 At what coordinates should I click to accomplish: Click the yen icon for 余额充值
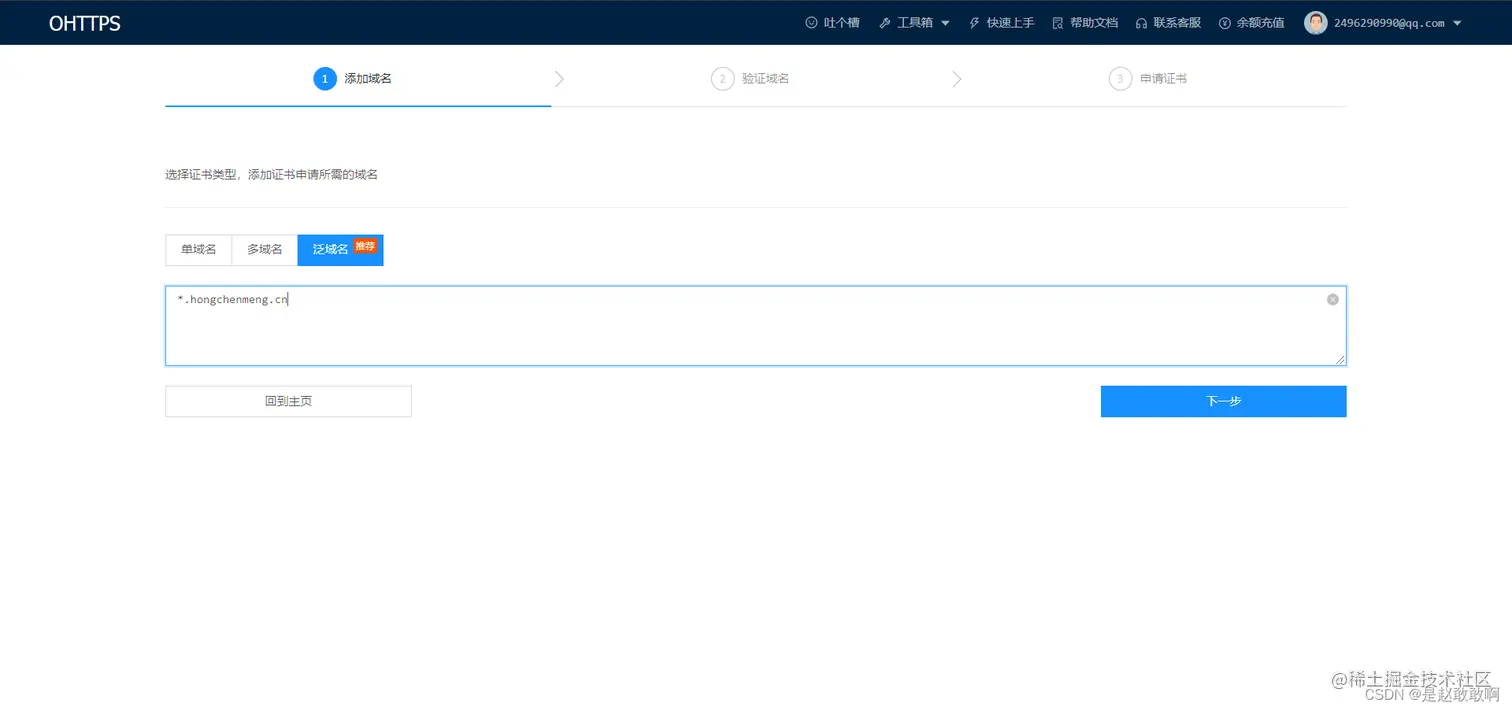tap(1225, 23)
